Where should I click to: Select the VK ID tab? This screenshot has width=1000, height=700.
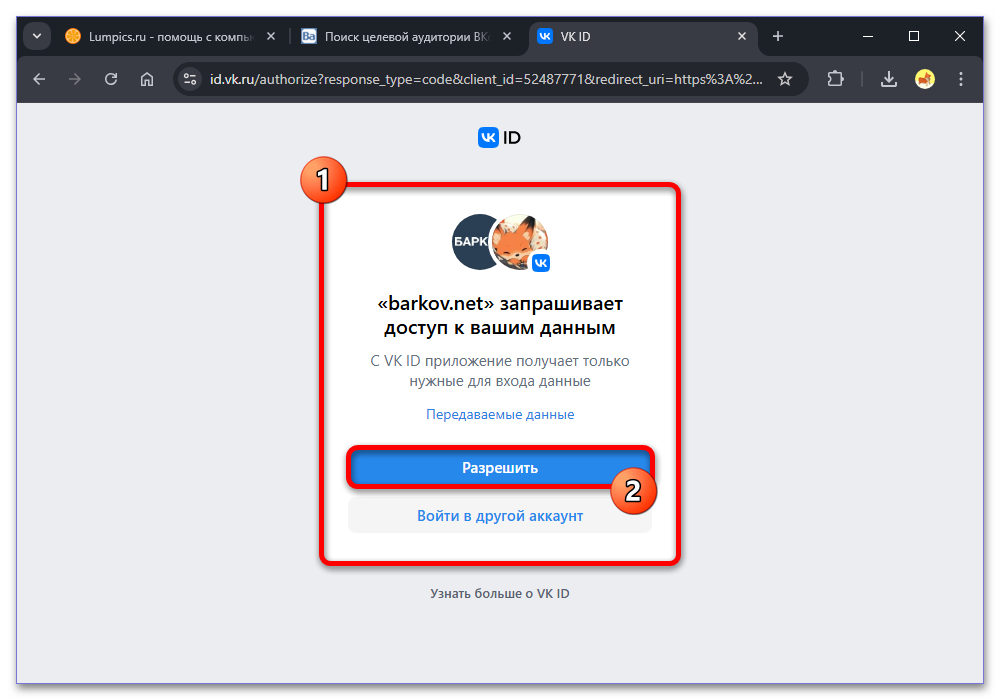click(642, 36)
